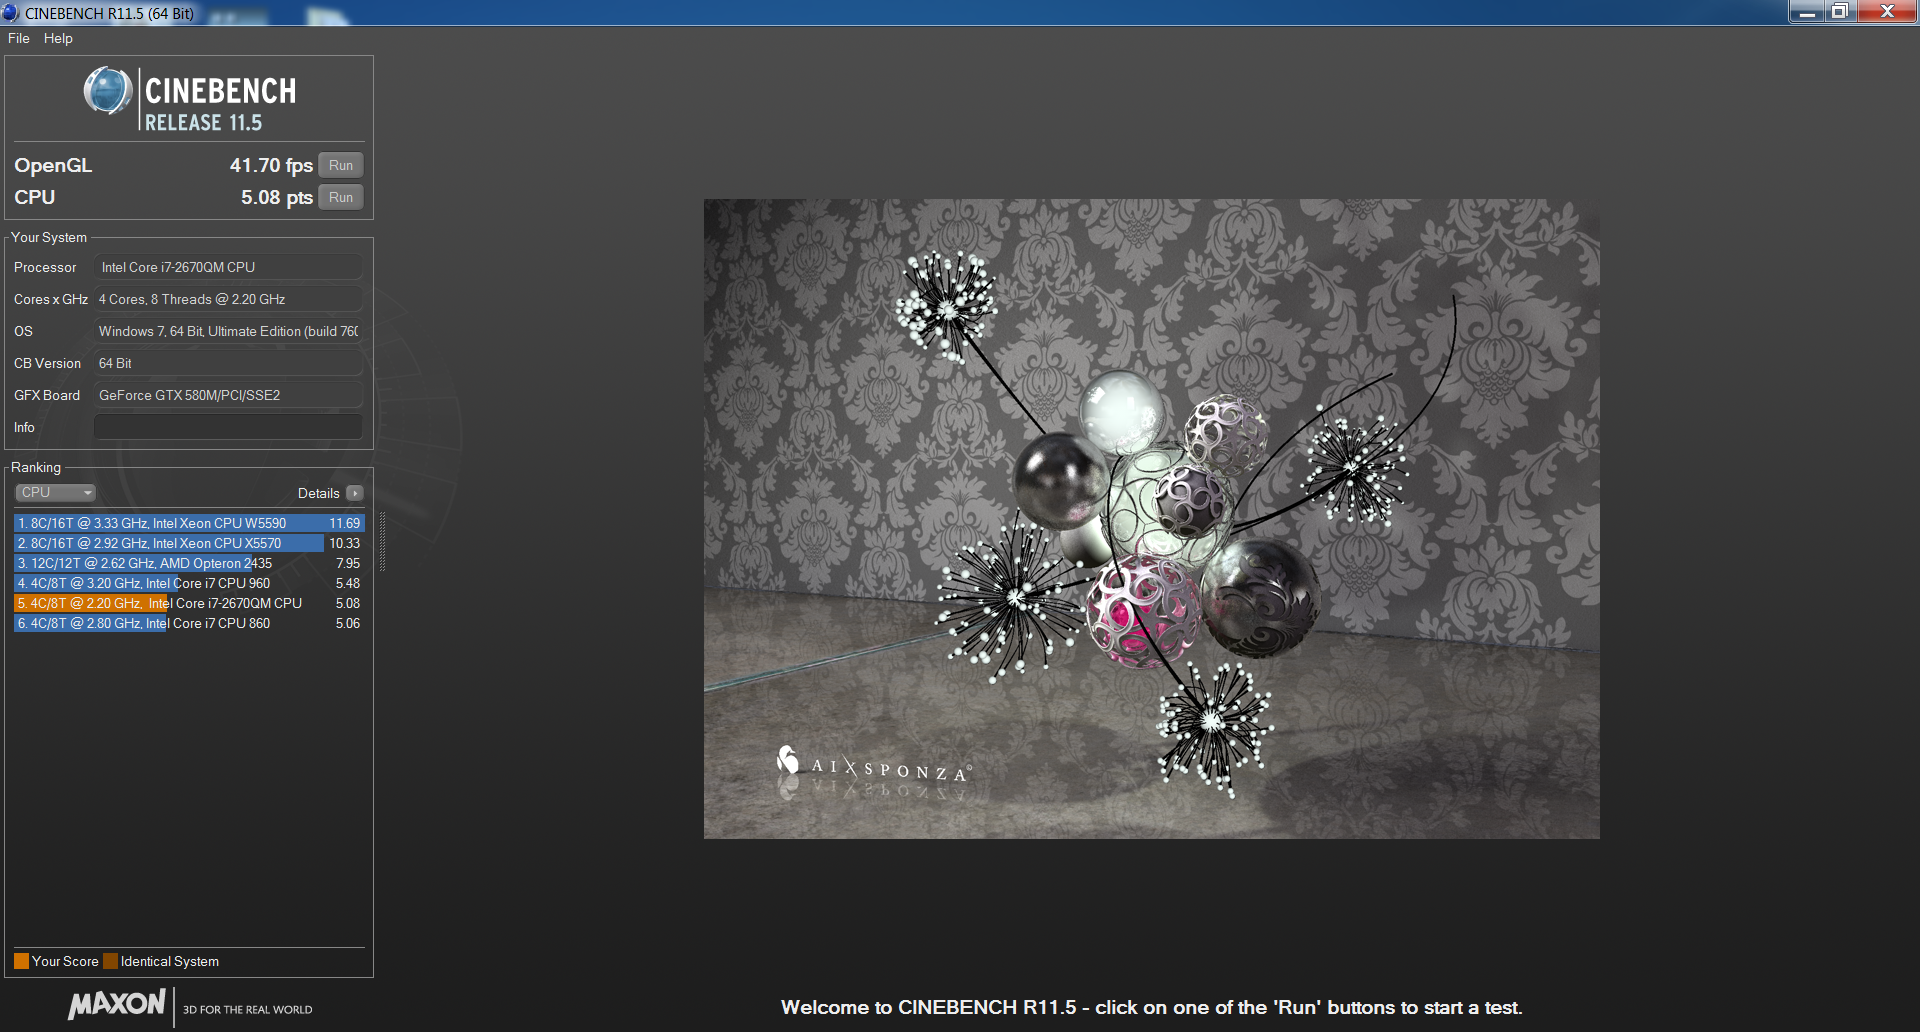Select the Cores x GHz field

point(228,299)
